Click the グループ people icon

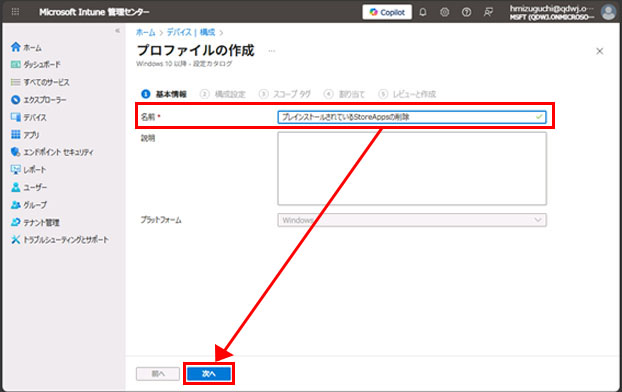coord(15,205)
